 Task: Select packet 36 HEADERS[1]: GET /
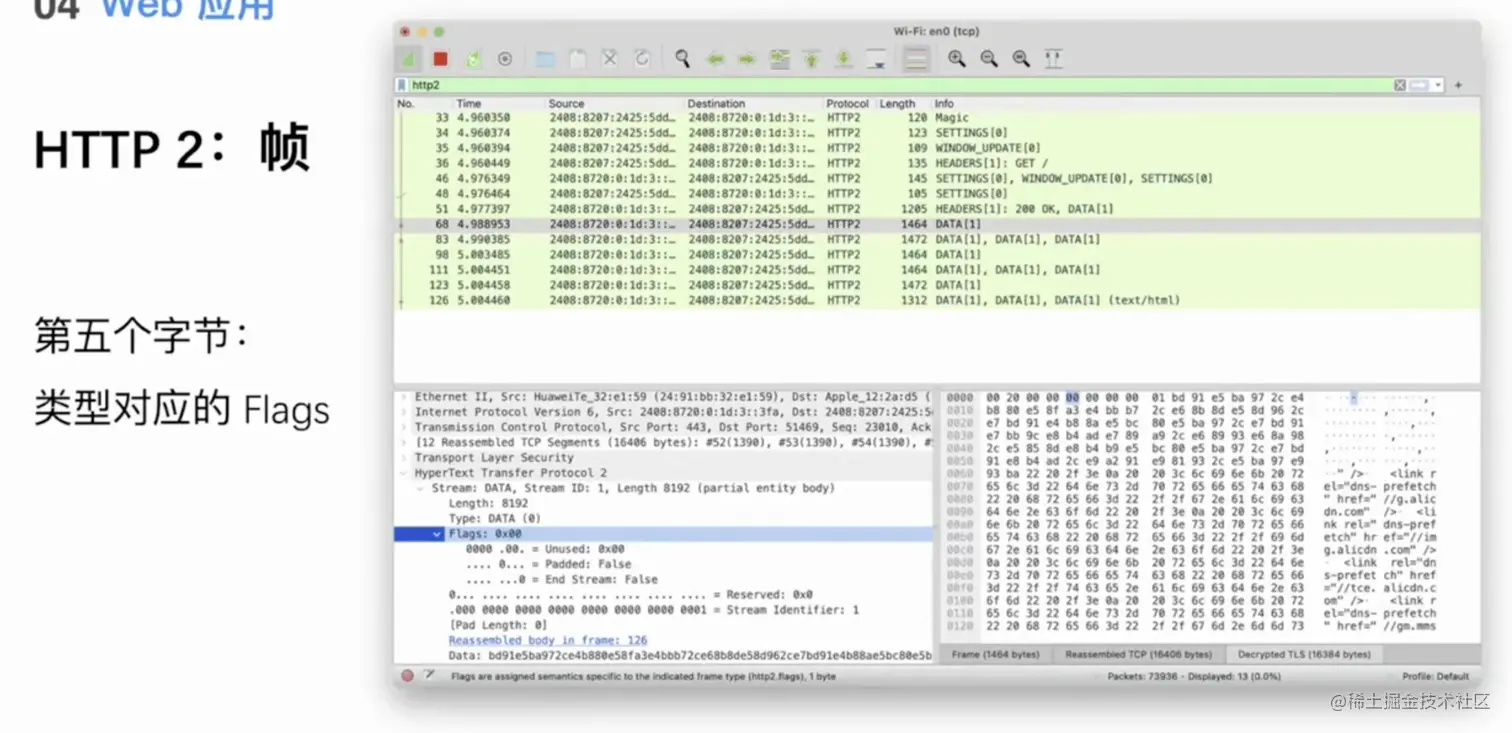(938, 163)
